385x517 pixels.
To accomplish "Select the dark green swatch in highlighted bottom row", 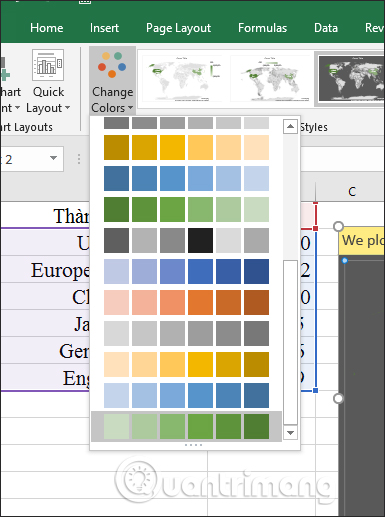I will (256, 426).
